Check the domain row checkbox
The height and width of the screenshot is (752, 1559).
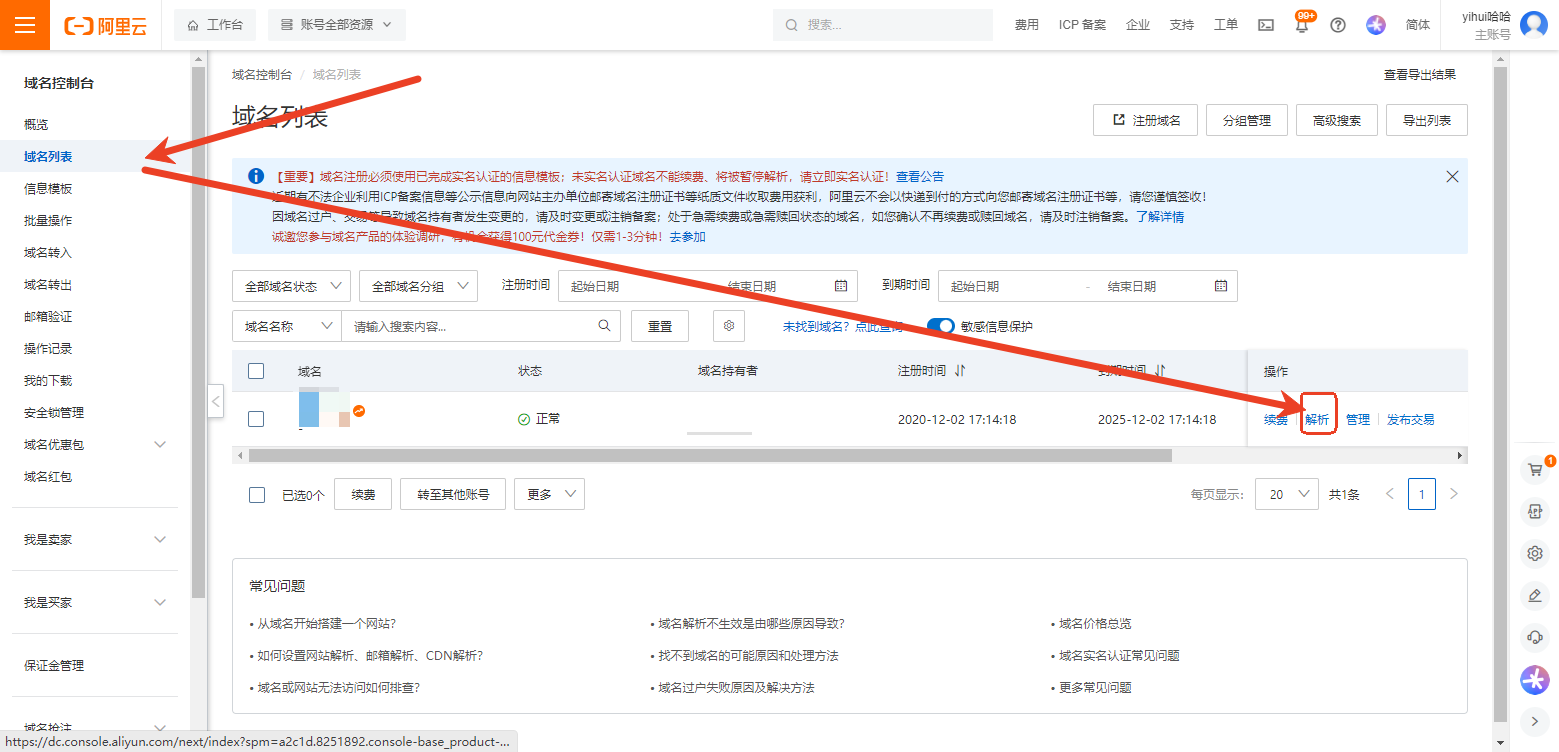(x=256, y=419)
